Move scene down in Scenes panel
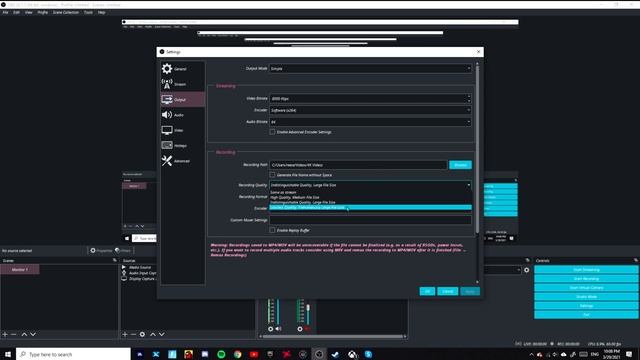Screen dimensions: 640x360 coord(33,334)
